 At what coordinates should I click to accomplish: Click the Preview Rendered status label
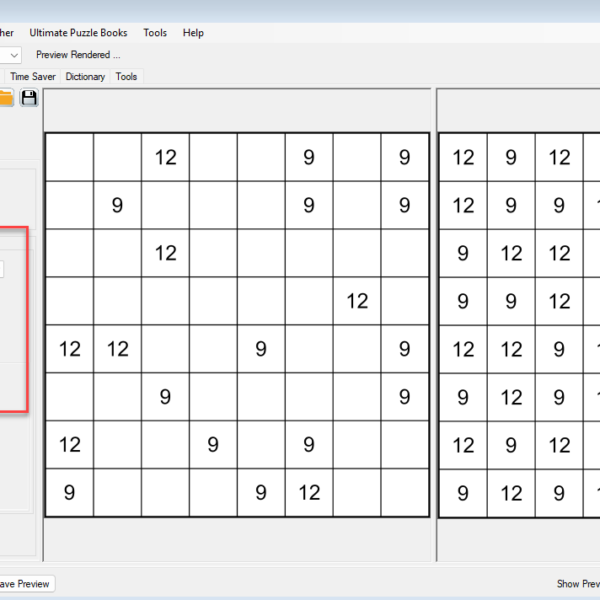[78, 55]
